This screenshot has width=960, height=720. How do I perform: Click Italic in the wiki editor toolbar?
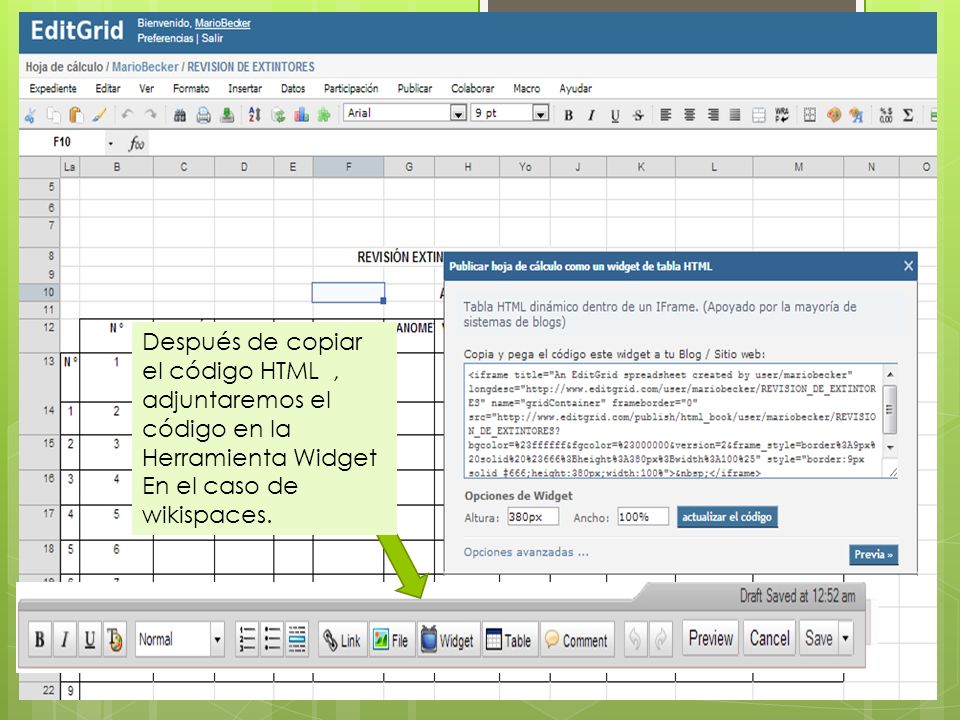click(64, 639)
